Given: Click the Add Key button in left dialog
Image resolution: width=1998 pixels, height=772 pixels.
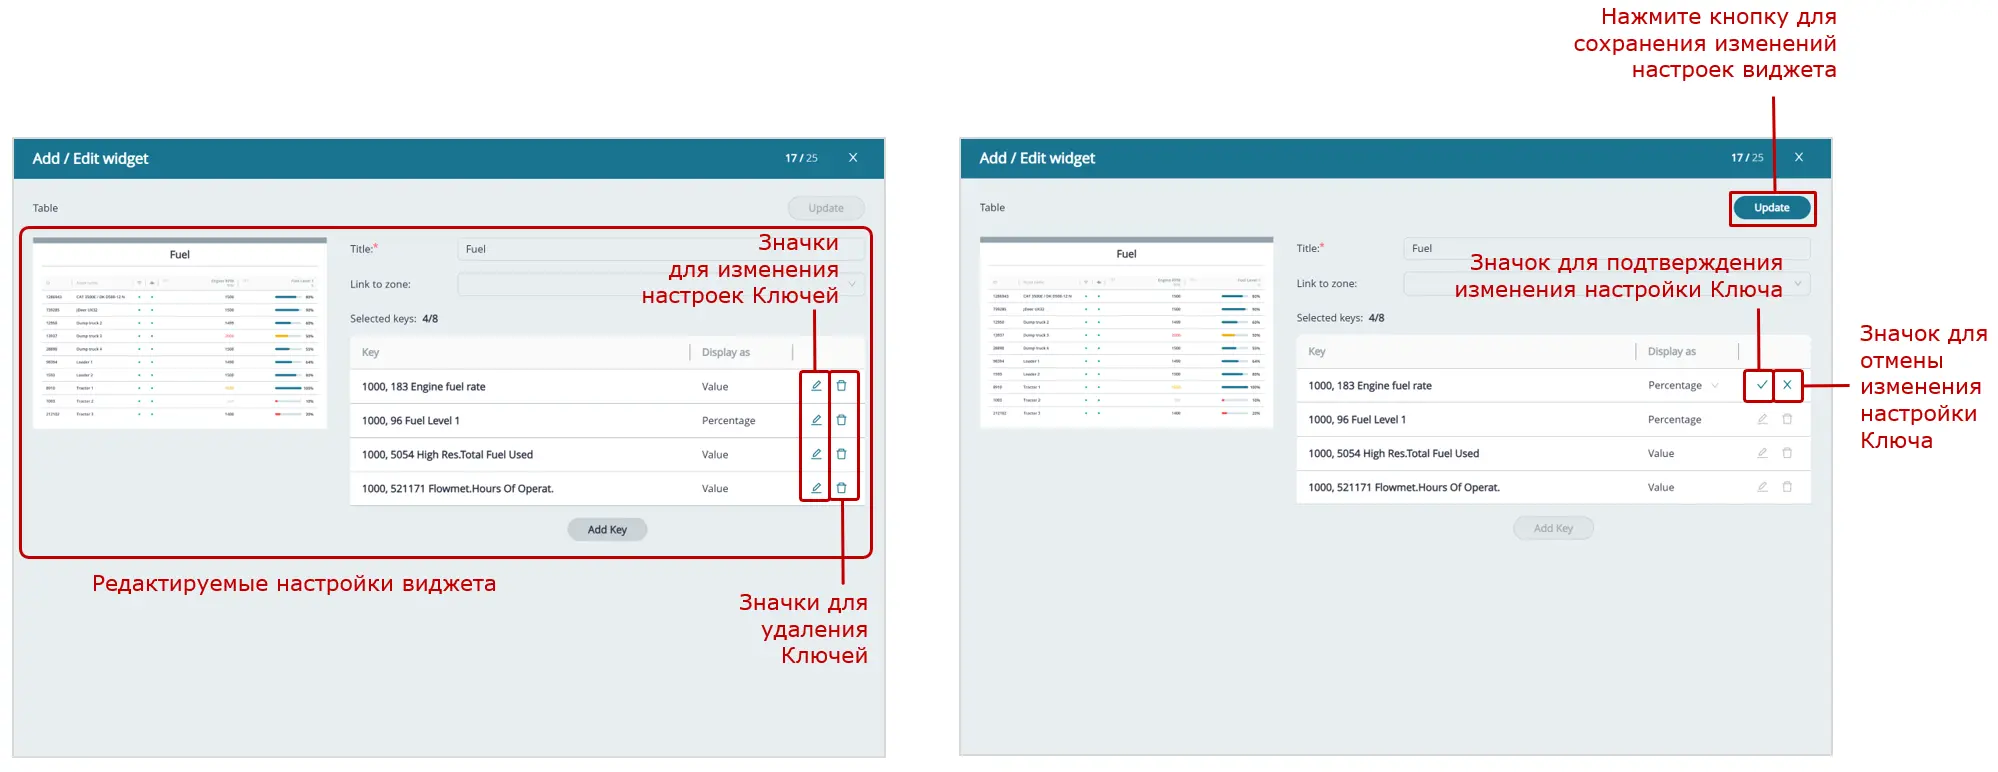Looking at the screenshot, I should [607, 529].
